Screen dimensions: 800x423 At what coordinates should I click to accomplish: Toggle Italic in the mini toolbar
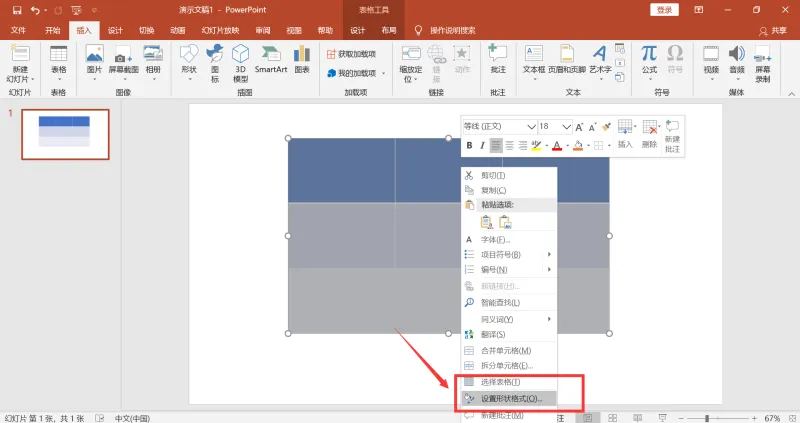[x=482, y=146]
